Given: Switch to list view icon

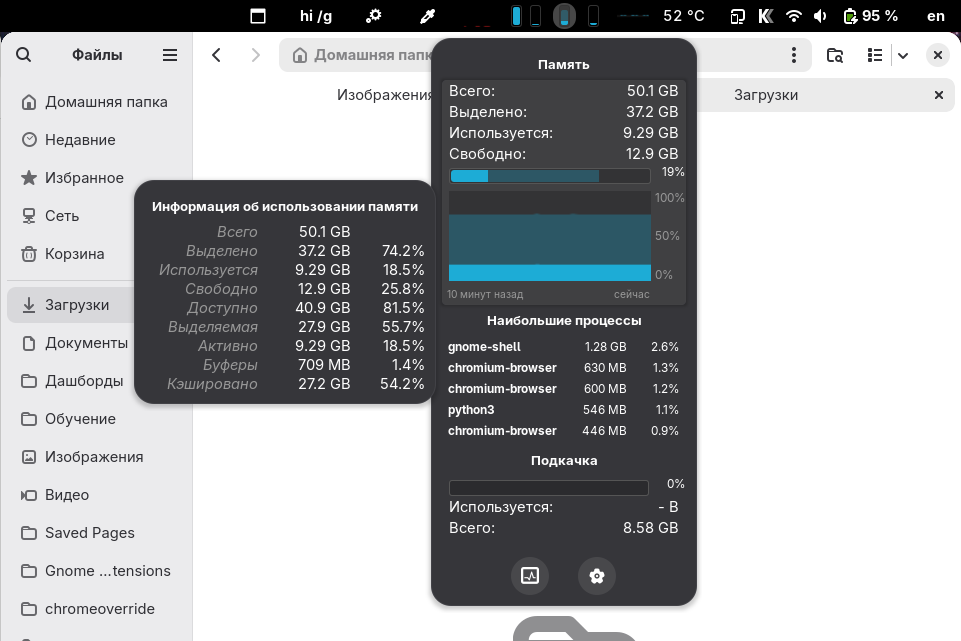Looking at the screenshot, I should coord(875,55).
